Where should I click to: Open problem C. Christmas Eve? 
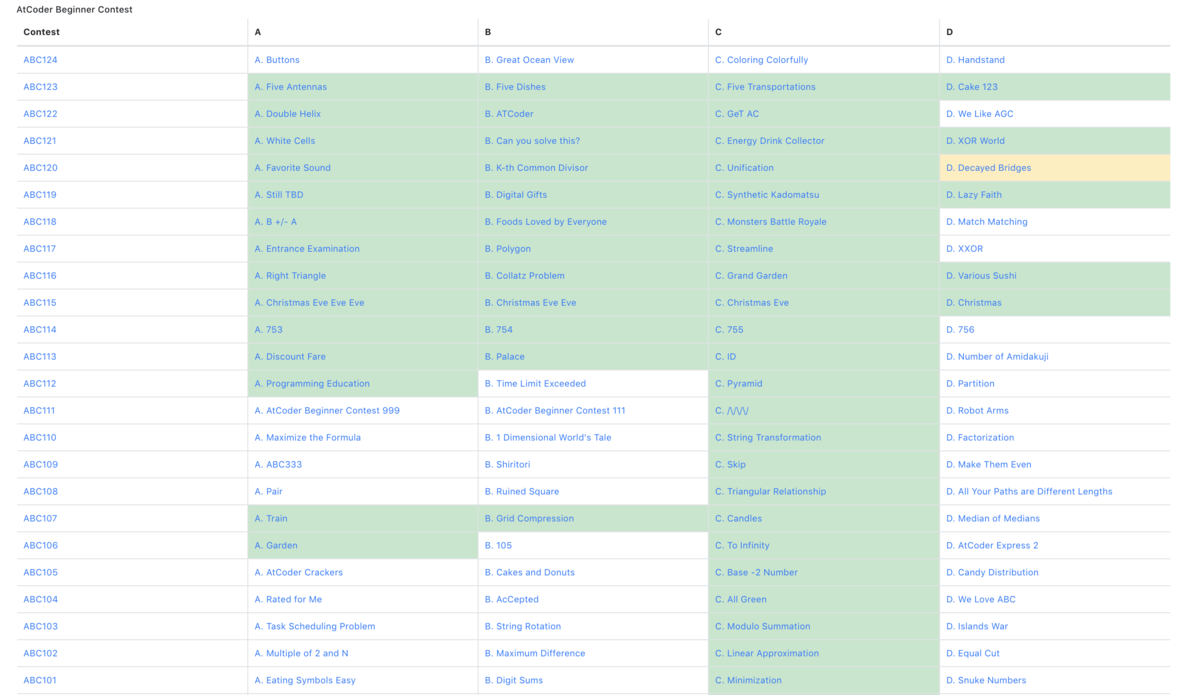tap(751, 303)
